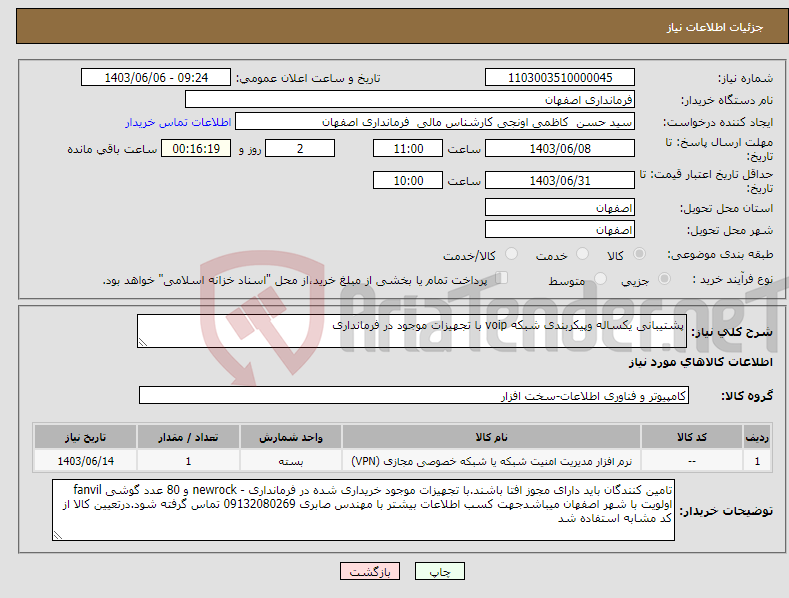
Task: Select the جزیی purchase type radio
Action: (664, 279)
